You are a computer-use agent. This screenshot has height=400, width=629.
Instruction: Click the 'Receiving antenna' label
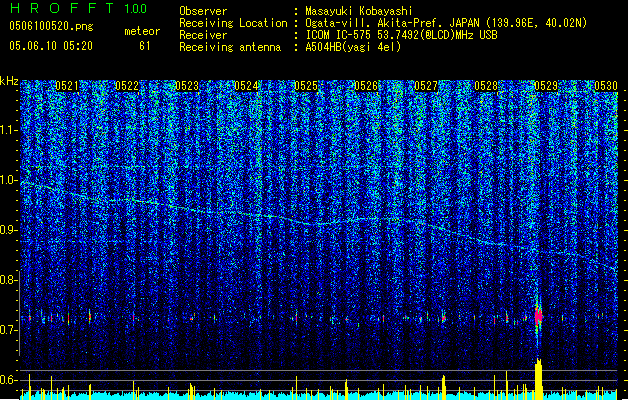pyautogui.click(x=230, y=47)
